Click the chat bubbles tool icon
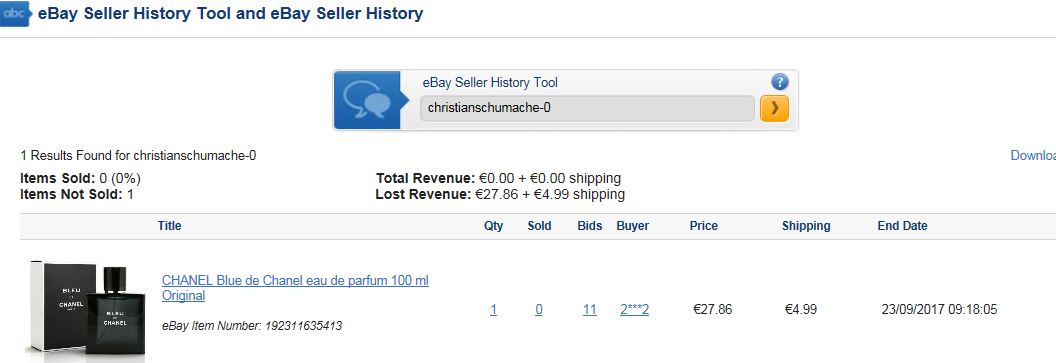This screenshot has width=1056, height=363. (367, 100)
